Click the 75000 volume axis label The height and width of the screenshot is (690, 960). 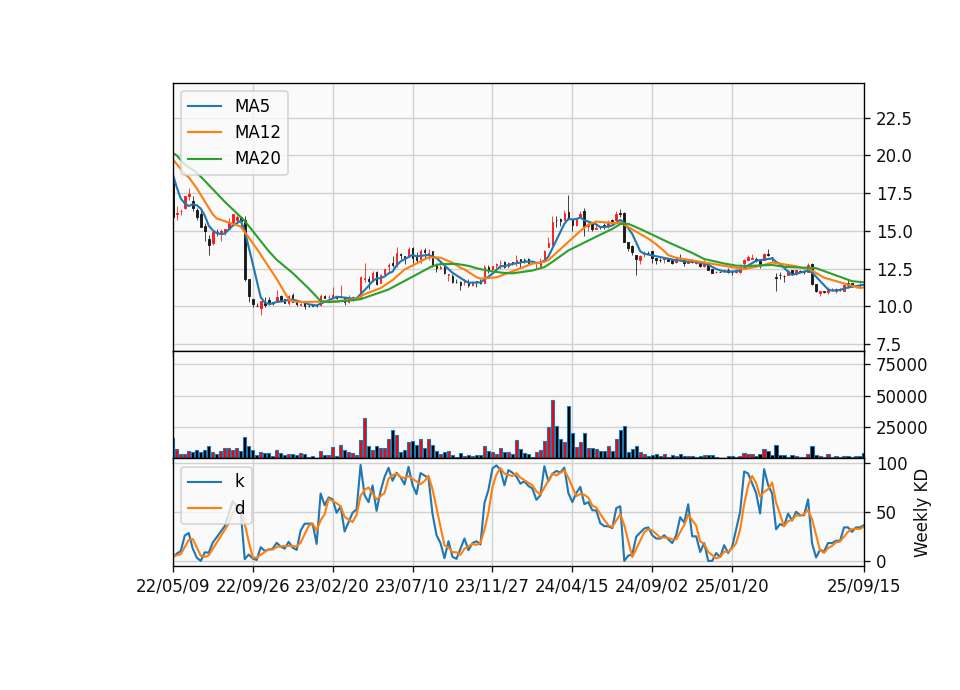pyautogui.click(x=902, y=365)
